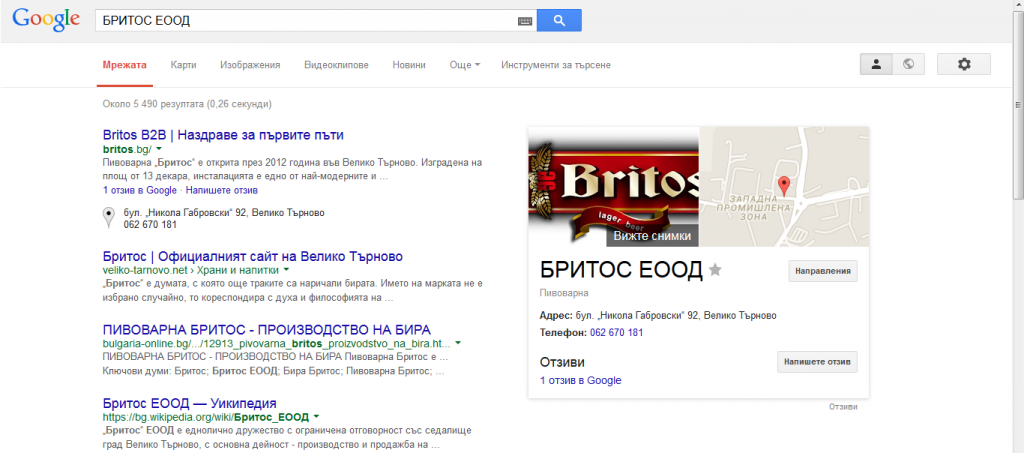Open Britos B2B search result
This screenshot has width=1024, height=453.
223,135
